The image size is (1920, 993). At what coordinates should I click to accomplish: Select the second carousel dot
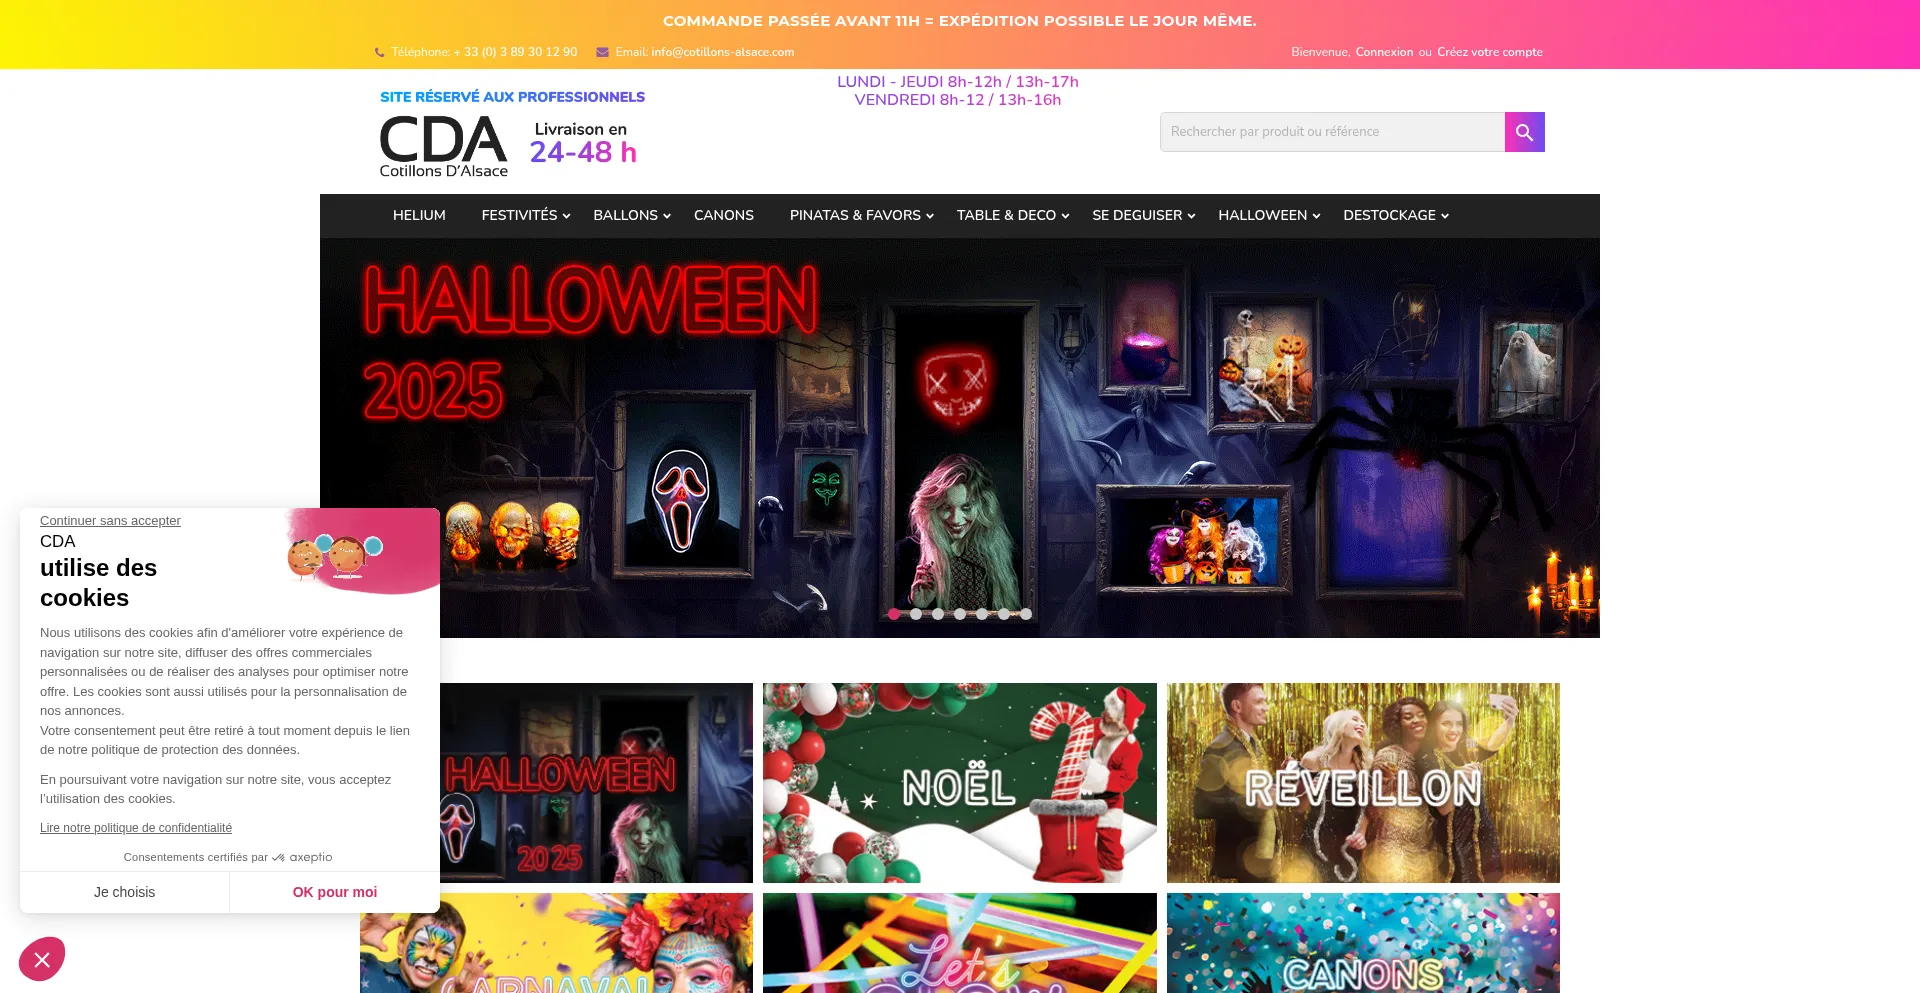coord(916,614)
